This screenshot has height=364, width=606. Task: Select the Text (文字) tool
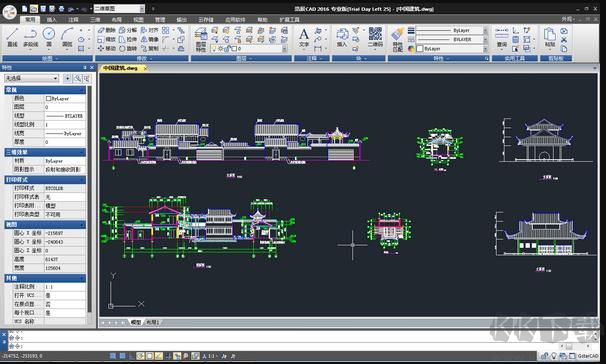coord(304,37)
